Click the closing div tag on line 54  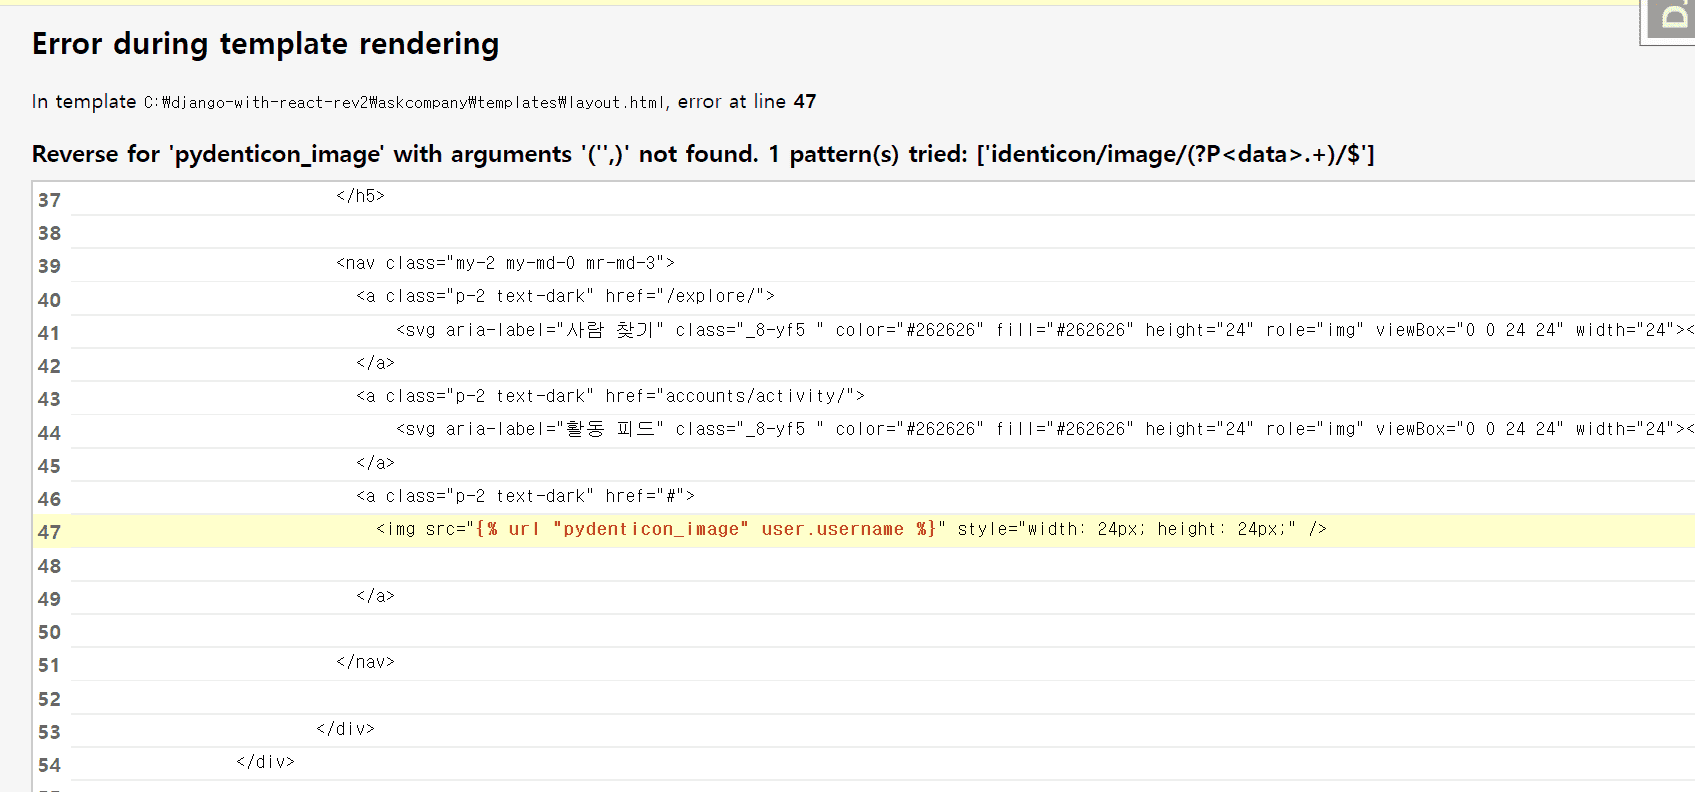coord(265,762)
